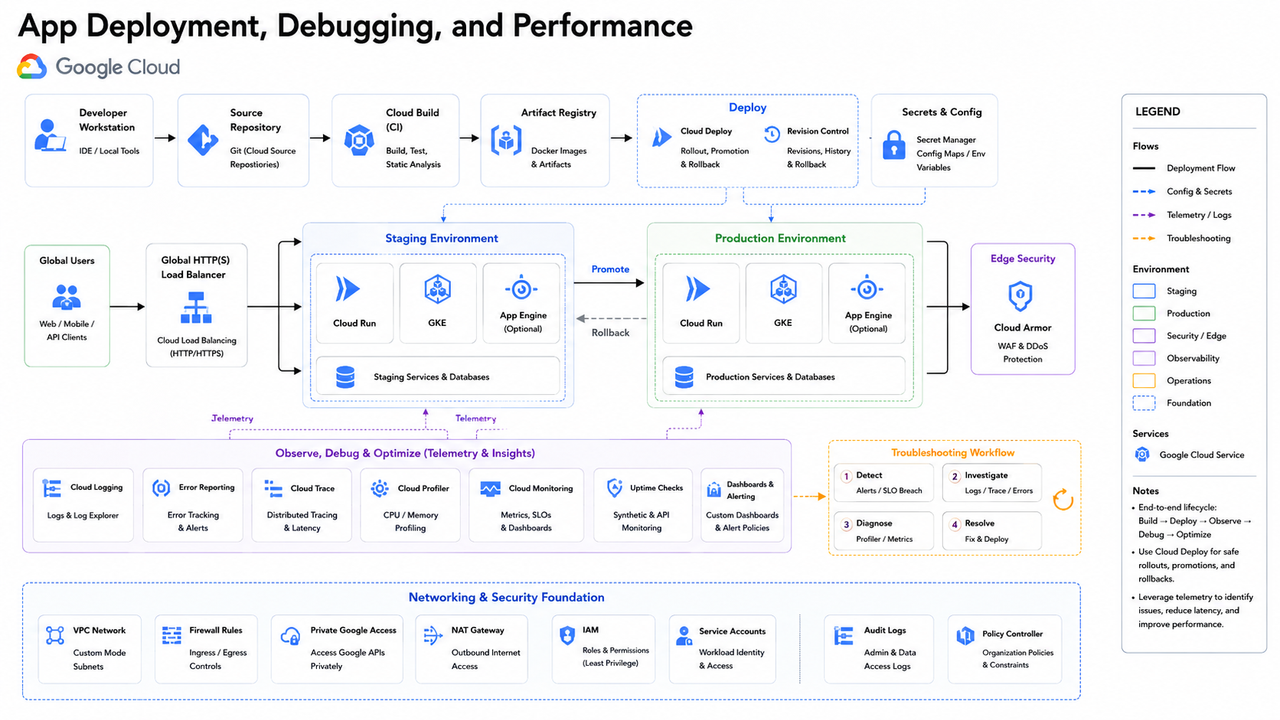
Task: Click the Staging GKE icon
Action: (x=438, y=290)
